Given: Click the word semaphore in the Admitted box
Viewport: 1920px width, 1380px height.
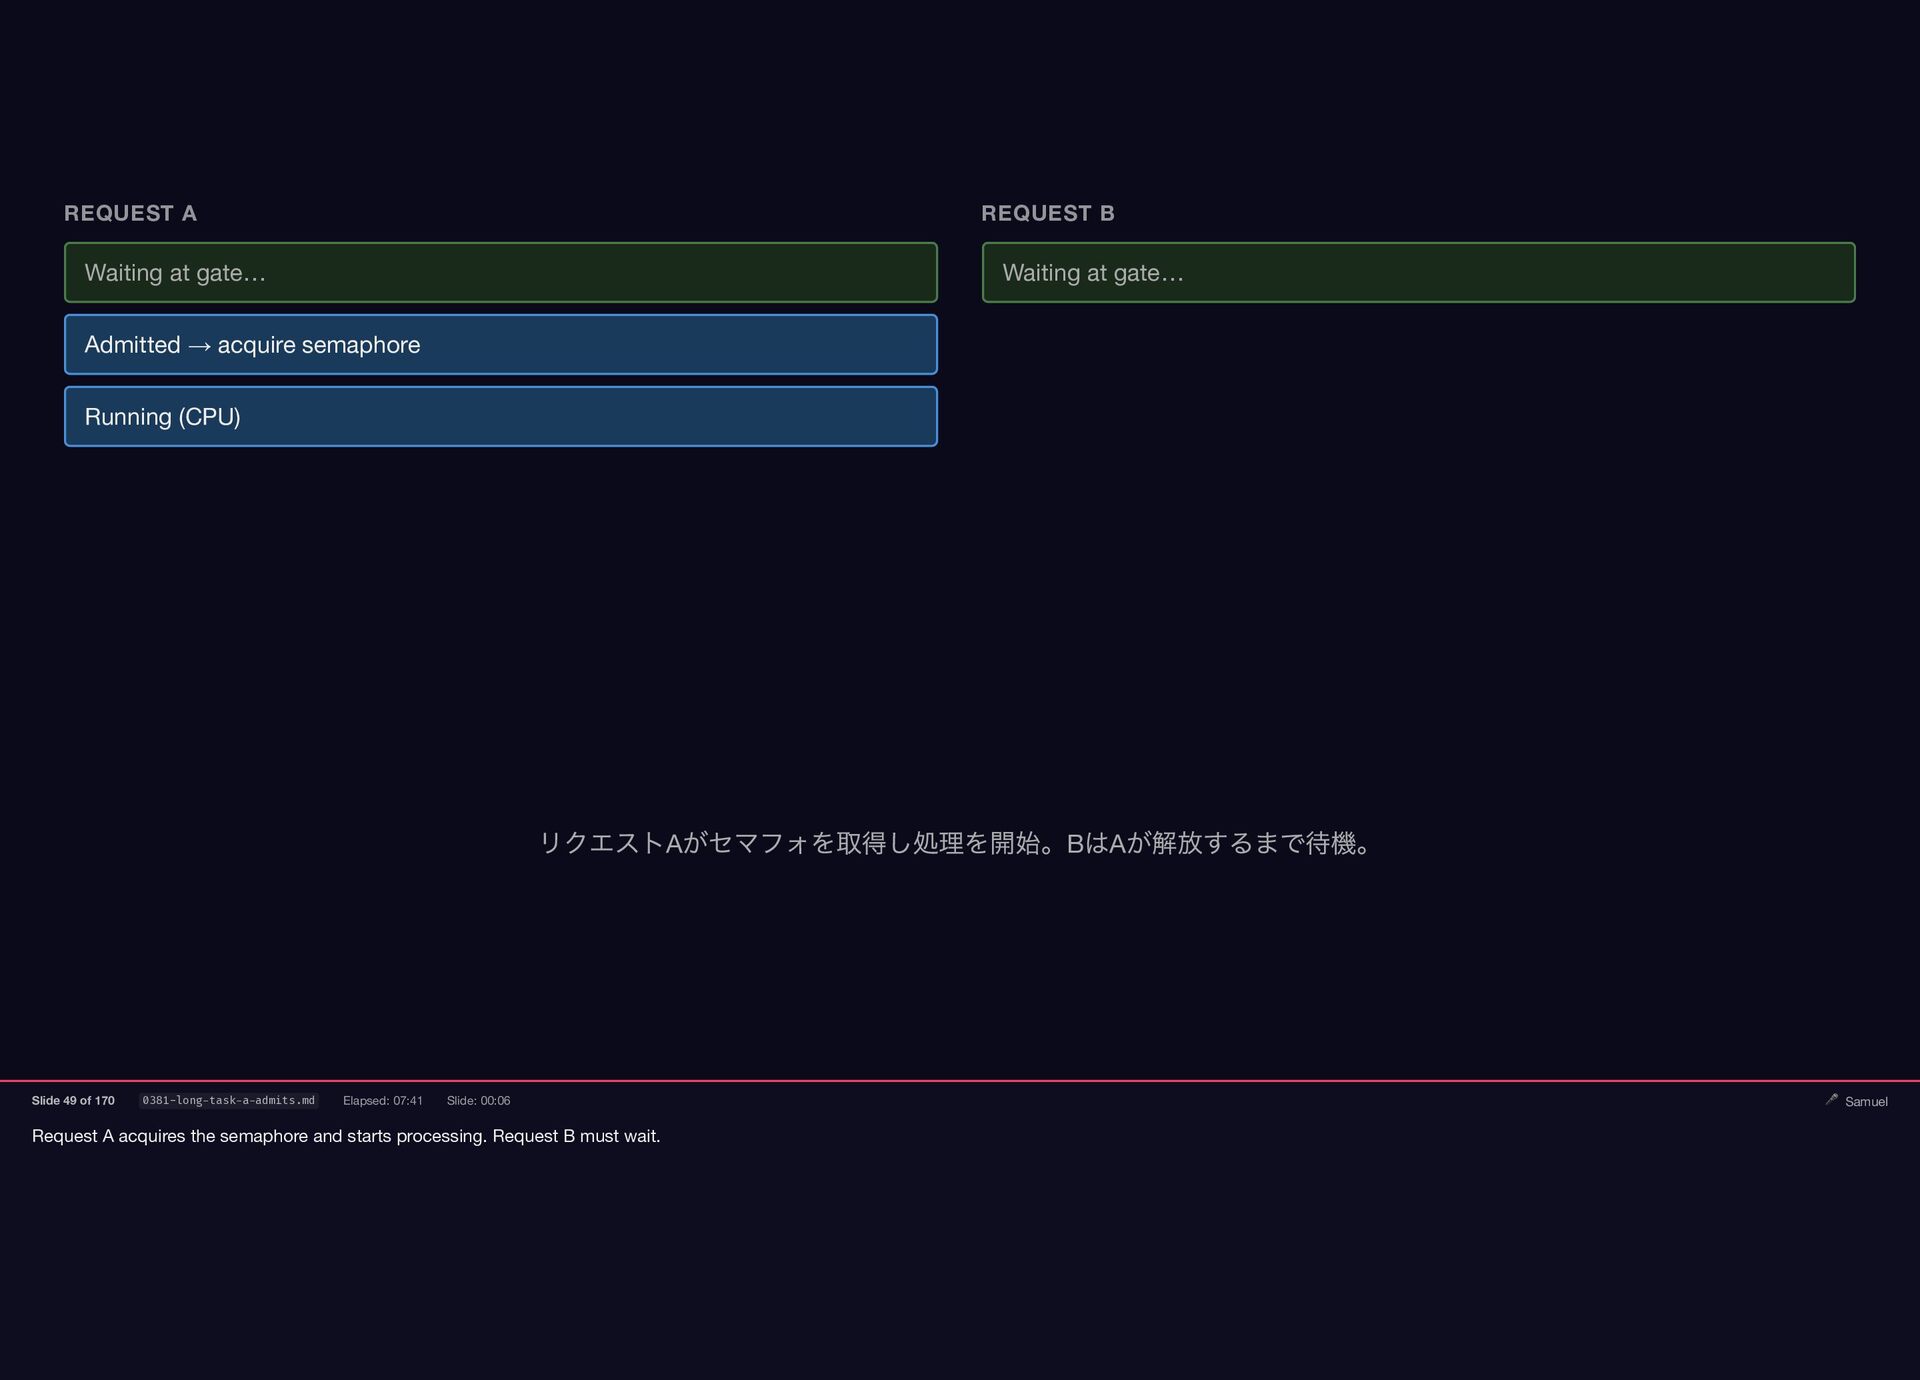Looking at the screenshot, I should [x=361, y=345].
